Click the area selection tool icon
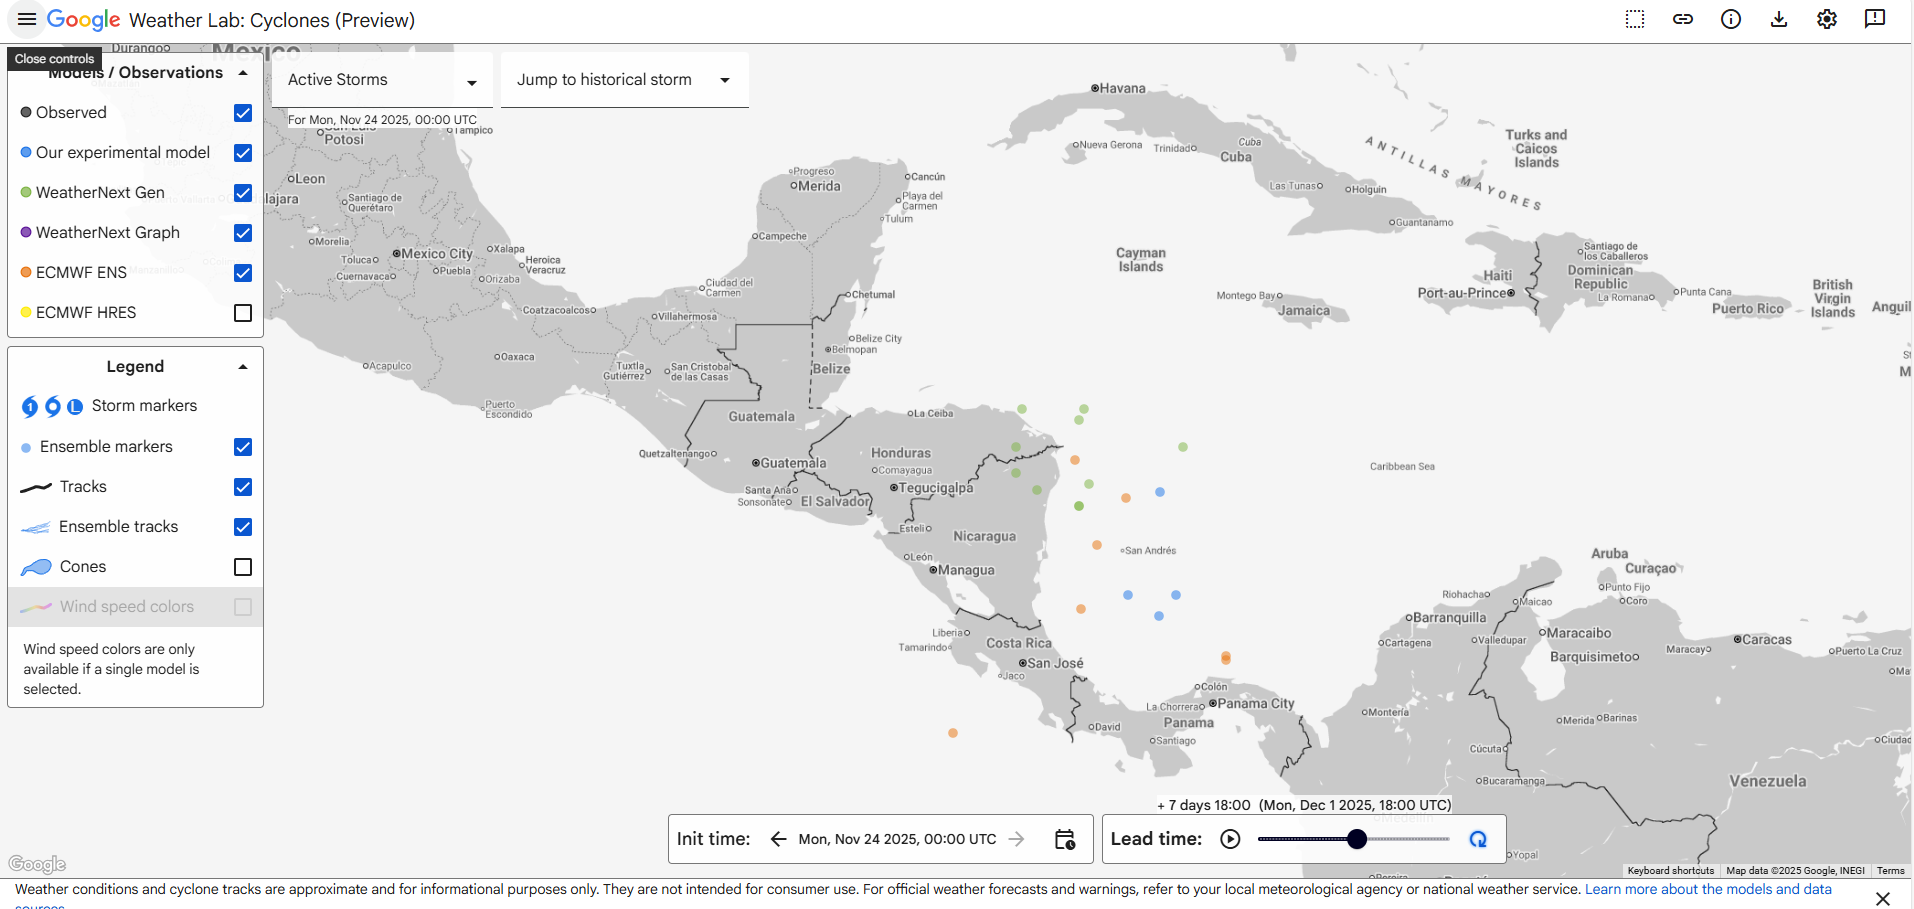 (x=1635, y=20)
